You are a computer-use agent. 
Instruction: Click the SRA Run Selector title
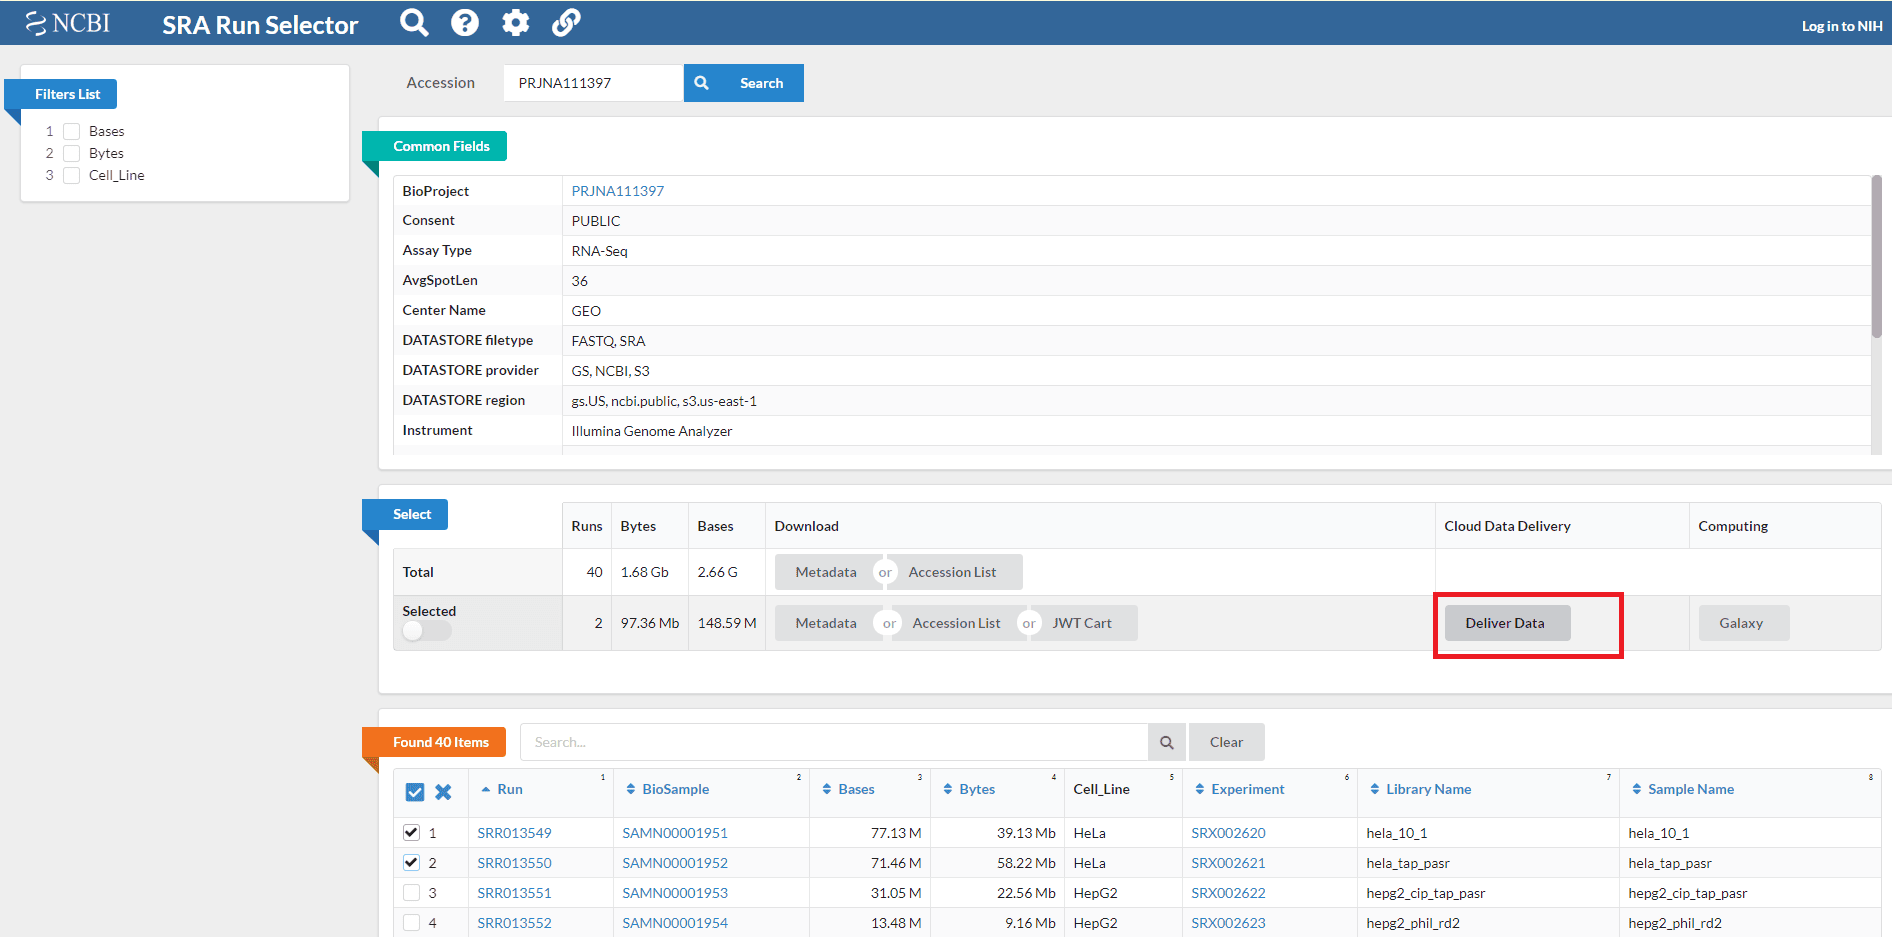pos(260,25)
